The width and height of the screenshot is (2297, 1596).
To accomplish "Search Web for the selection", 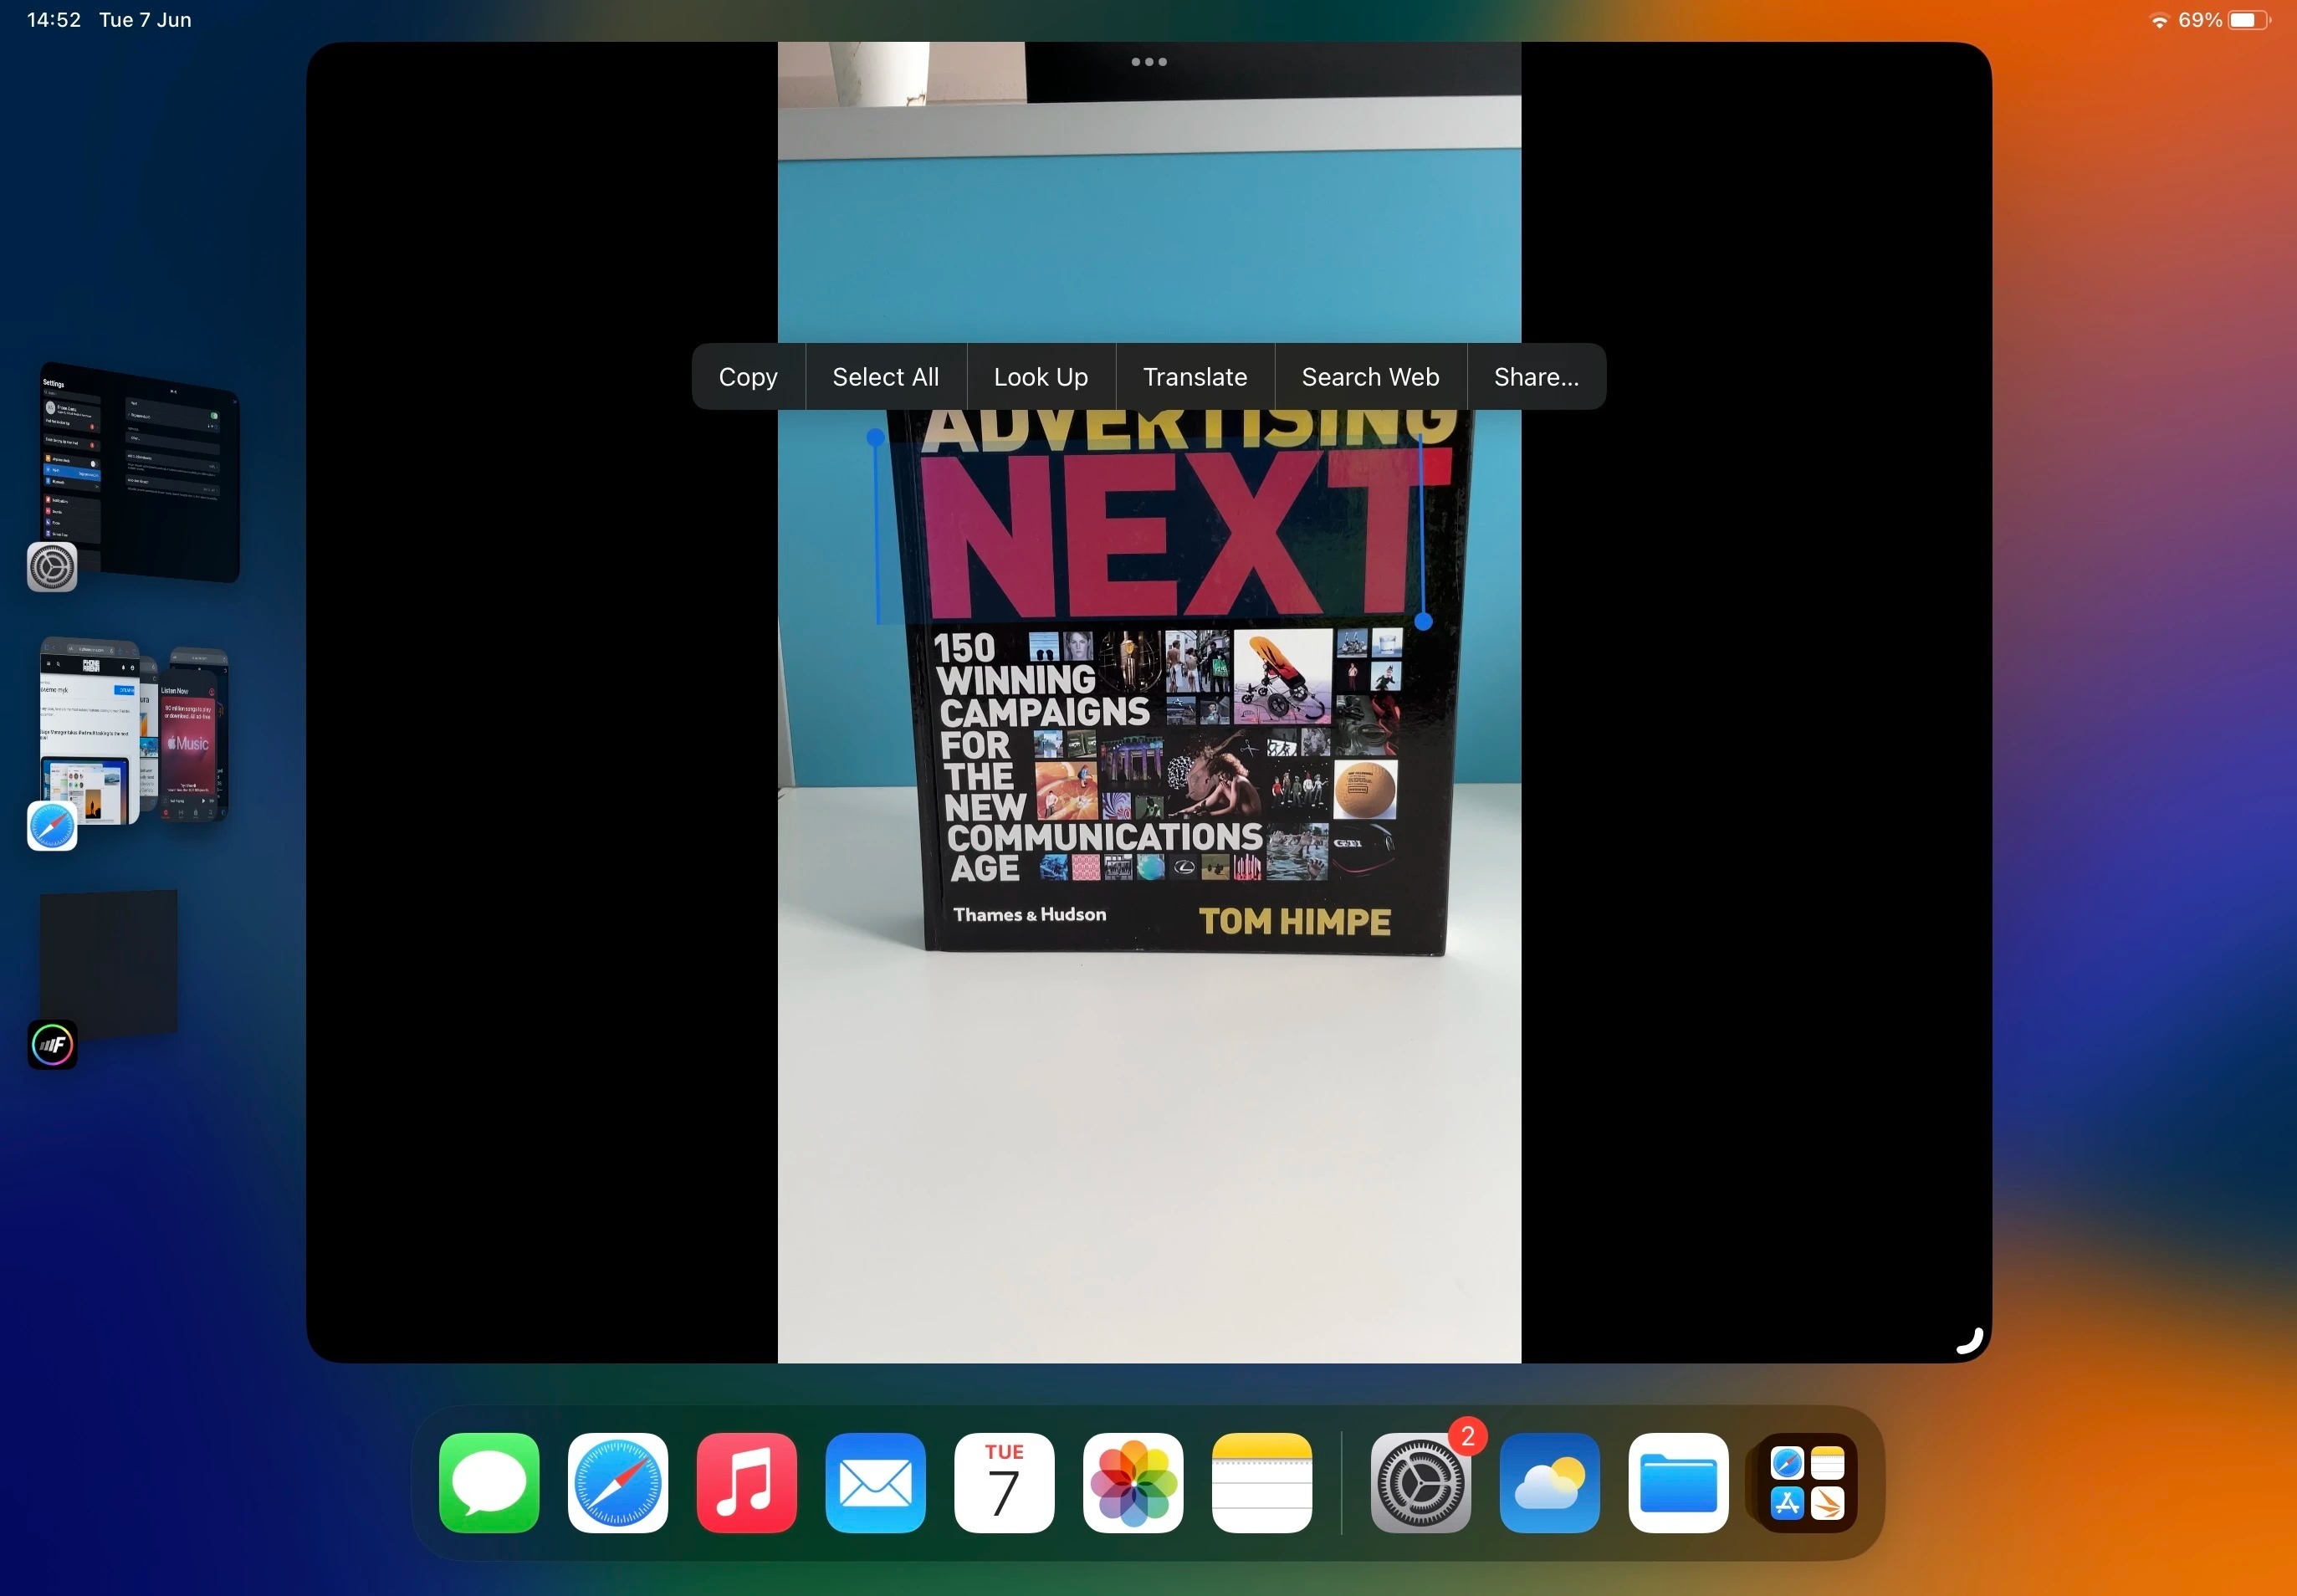I will pos(1369,376).
